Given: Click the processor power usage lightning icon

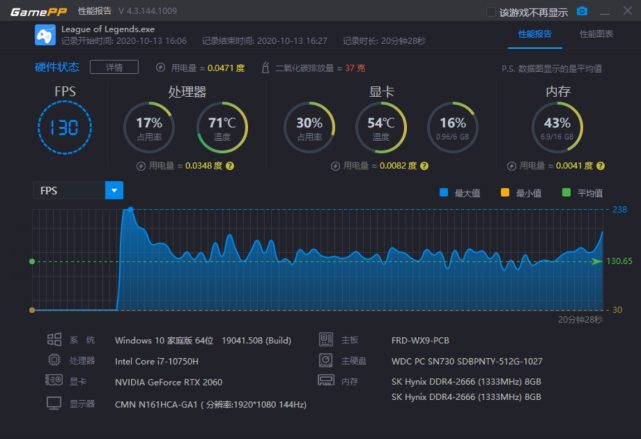Looking at the screenshot, I should (141, 166).
